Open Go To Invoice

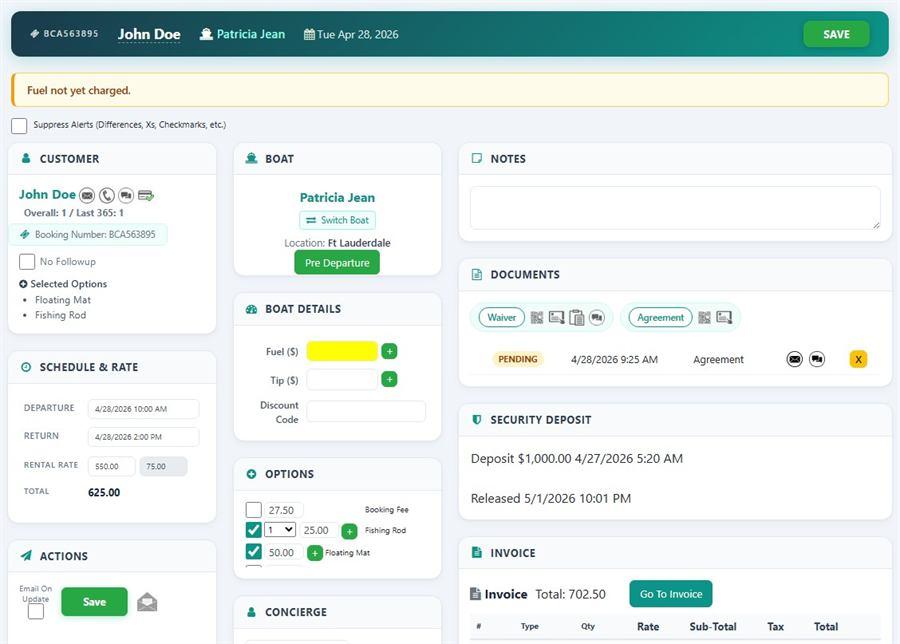pos(670,594)
